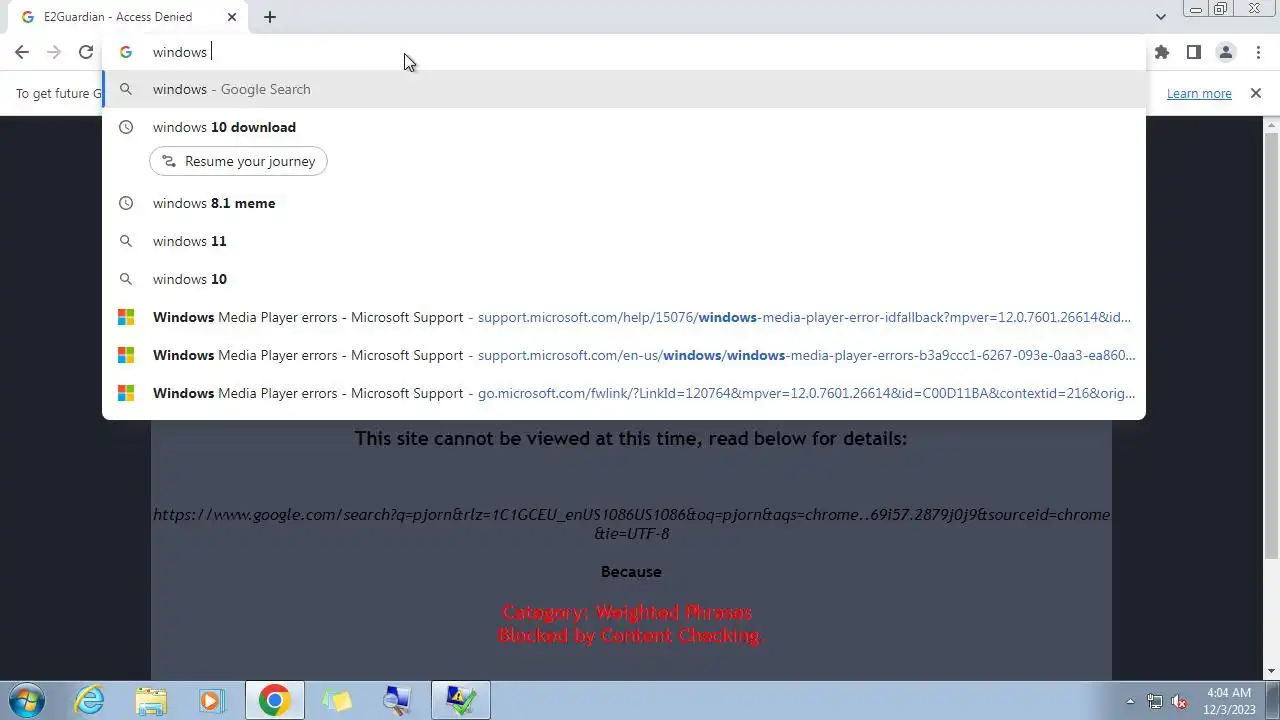Click Microsoft logo of help/15076 suggestion
This screenshot has height=720, width=1280.
(x=126, y=317)
